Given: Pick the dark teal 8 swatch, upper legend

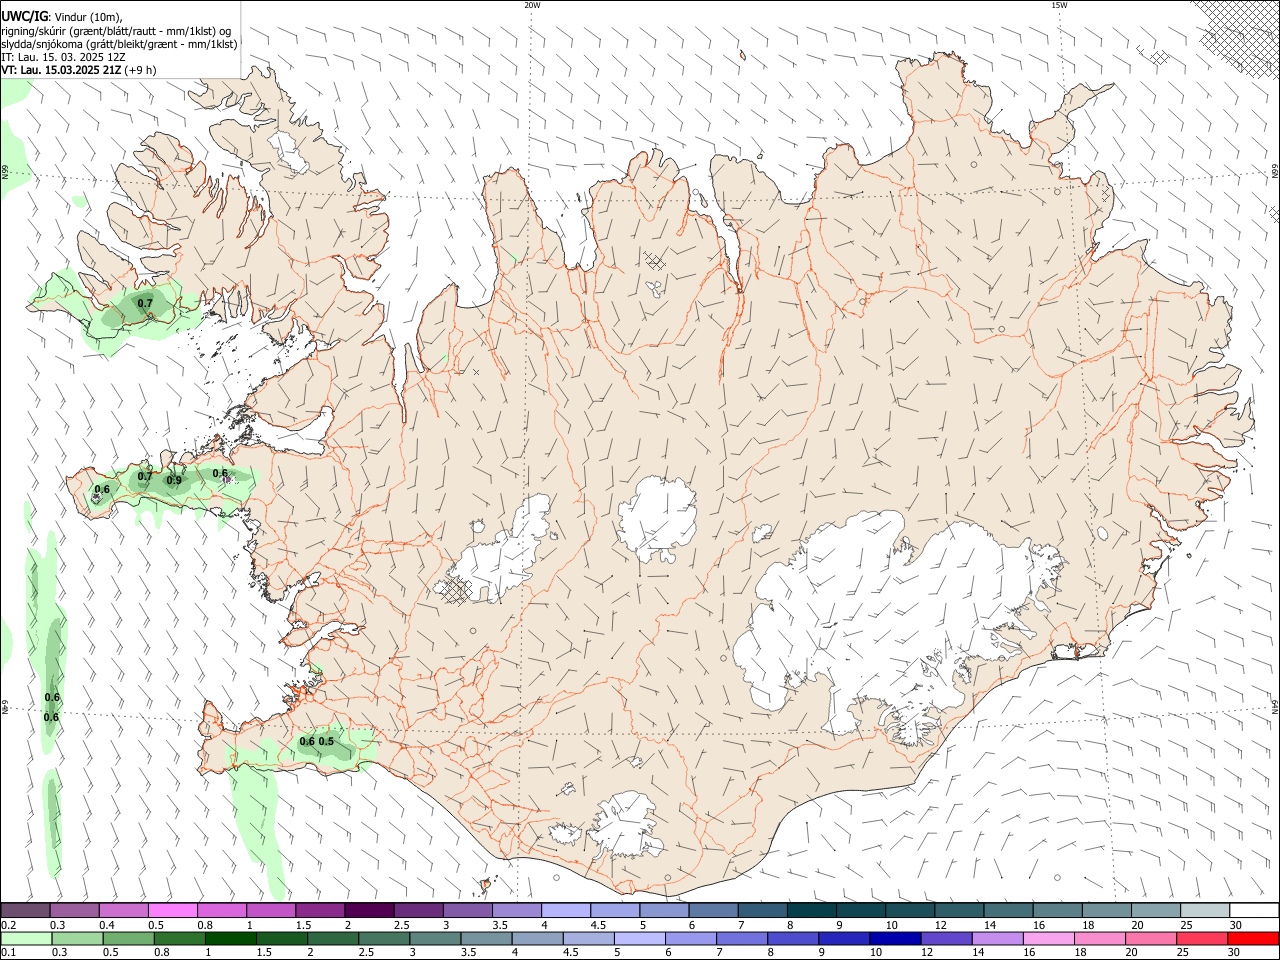Looking at the screenshot, I should (812, 910).
